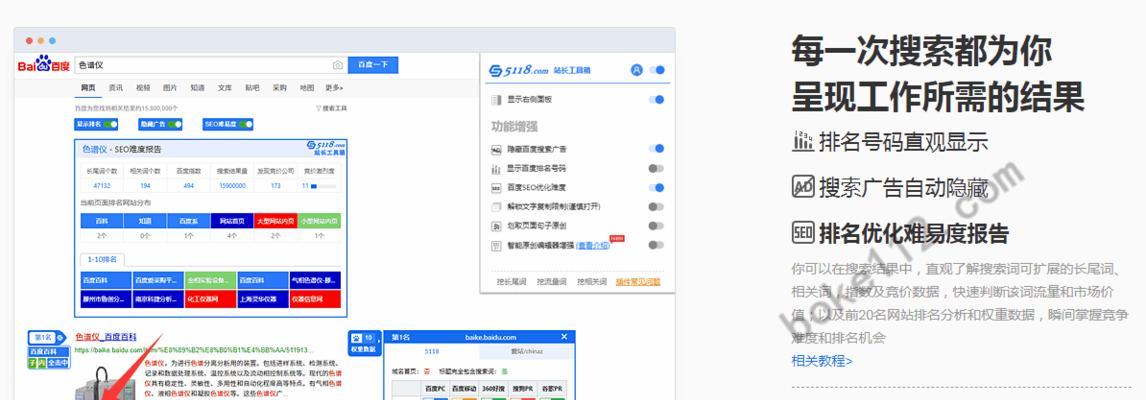Enable 解锁文字复制限制 switch
The height and width of the screenshot is (400, 1146).
coord(656,207)
